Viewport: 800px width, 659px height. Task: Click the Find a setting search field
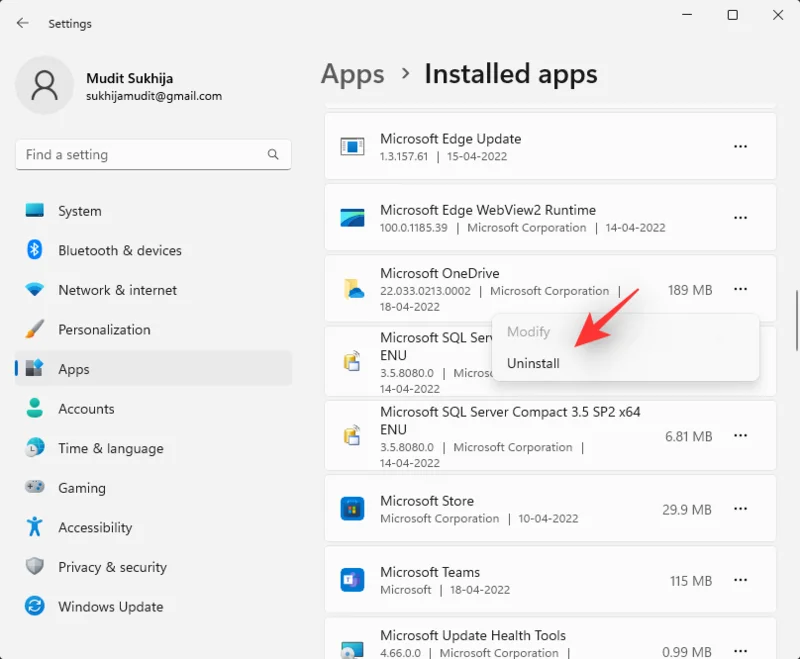point(140,155)
